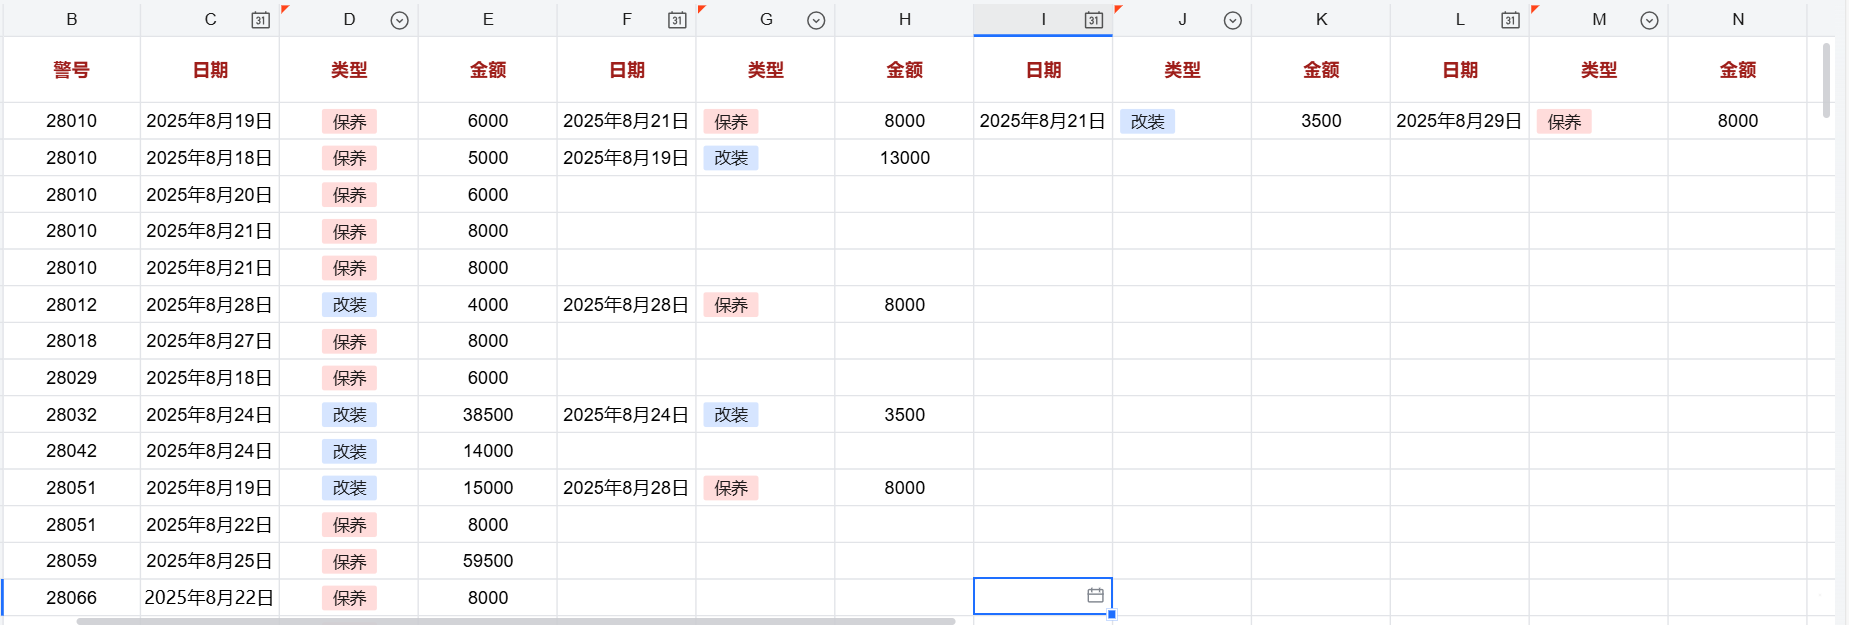Select the cell with amount 59500
Viewport: 1849px width, 625px height.
488,561
